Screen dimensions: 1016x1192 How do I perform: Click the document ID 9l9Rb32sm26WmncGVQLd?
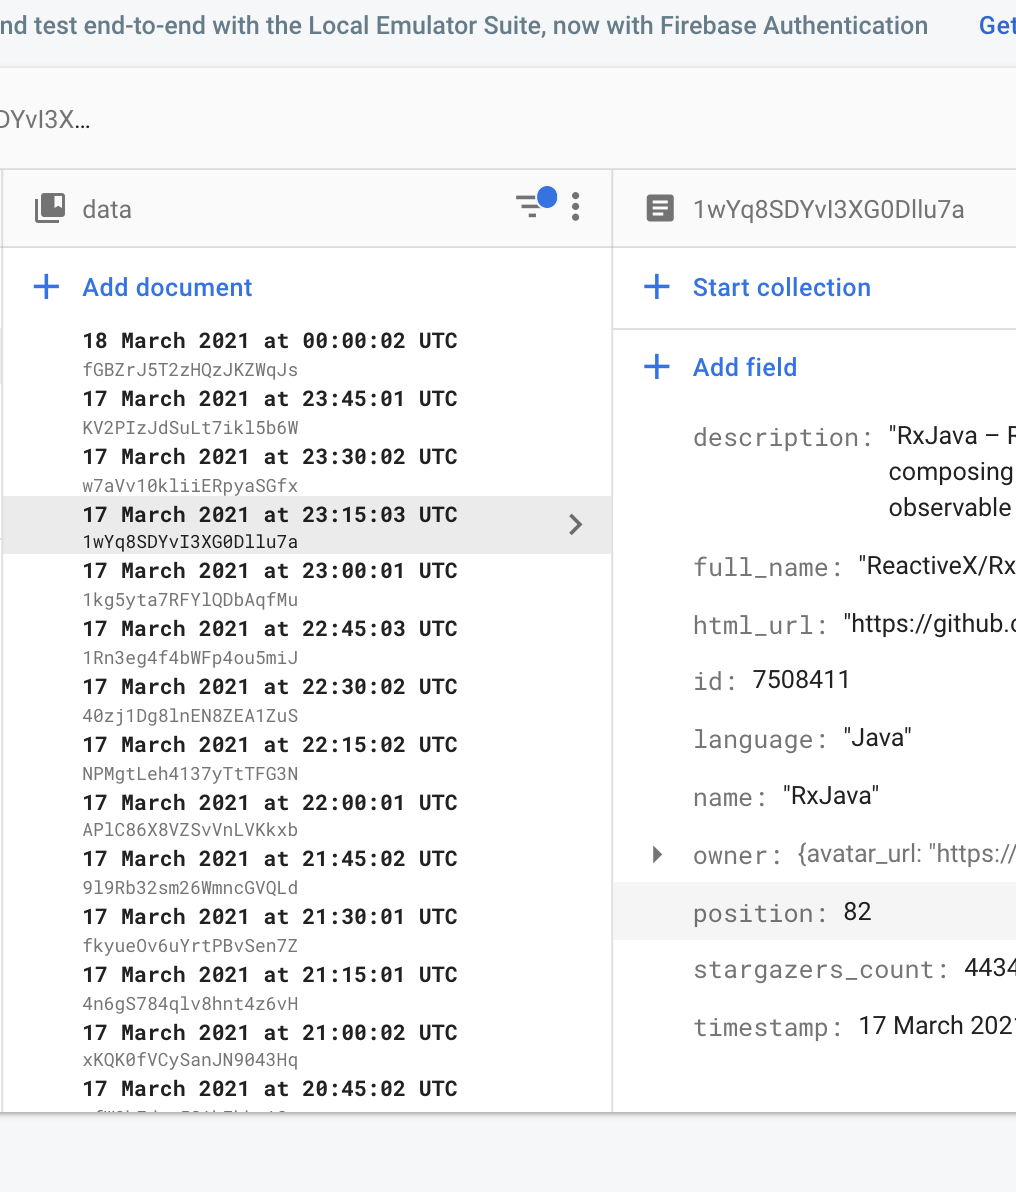pyautogui.click(x=190, y=888)
